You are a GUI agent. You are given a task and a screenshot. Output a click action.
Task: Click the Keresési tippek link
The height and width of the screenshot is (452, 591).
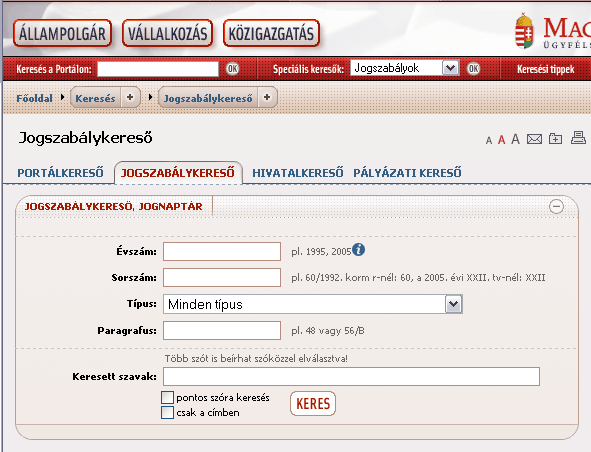pos(545,69)
